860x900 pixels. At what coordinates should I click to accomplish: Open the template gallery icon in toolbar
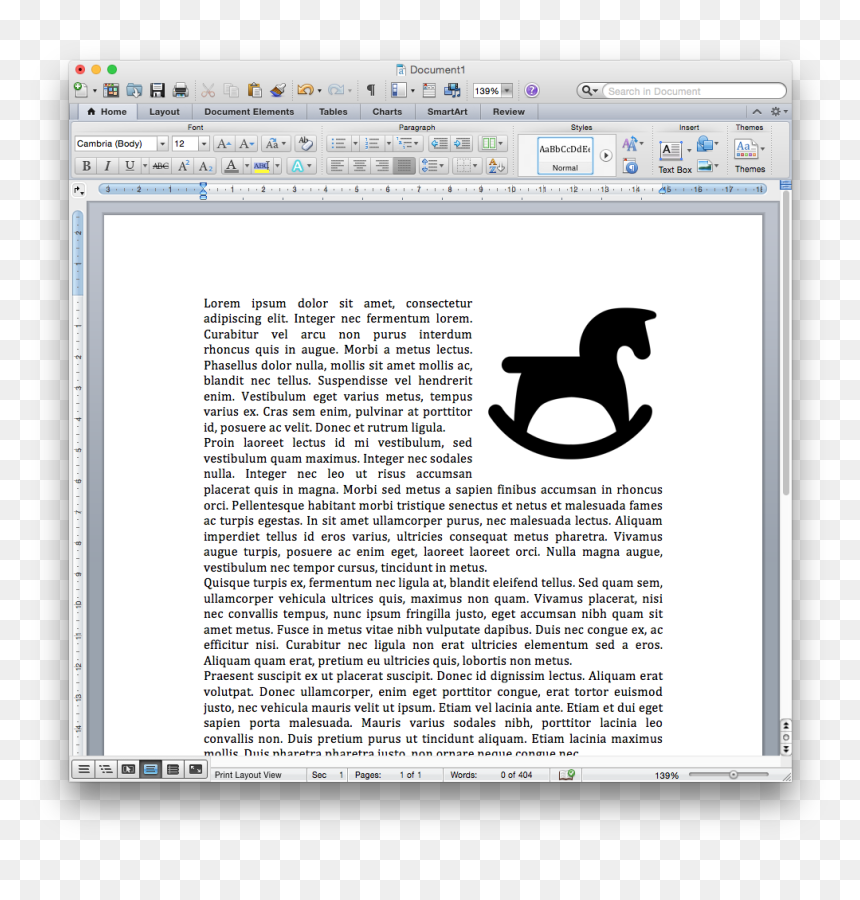[x=111, y=90]
